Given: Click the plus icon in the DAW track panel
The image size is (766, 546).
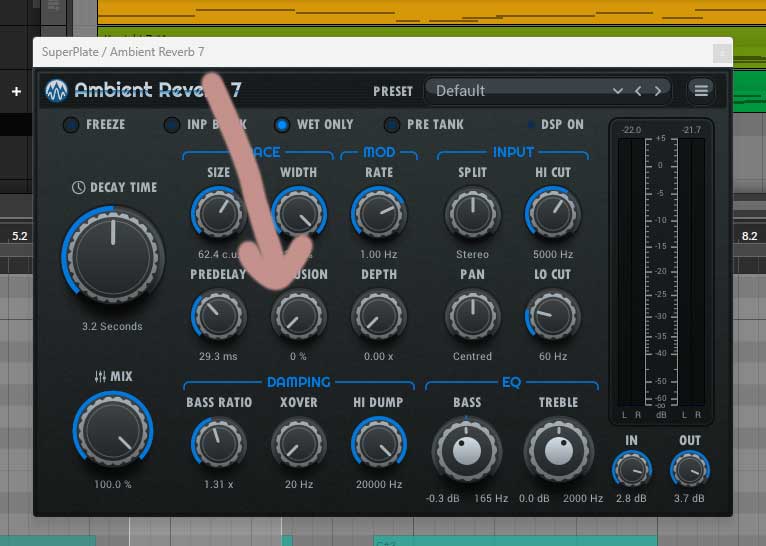Looking at the screenshot, I should click(x=16, y=91).
